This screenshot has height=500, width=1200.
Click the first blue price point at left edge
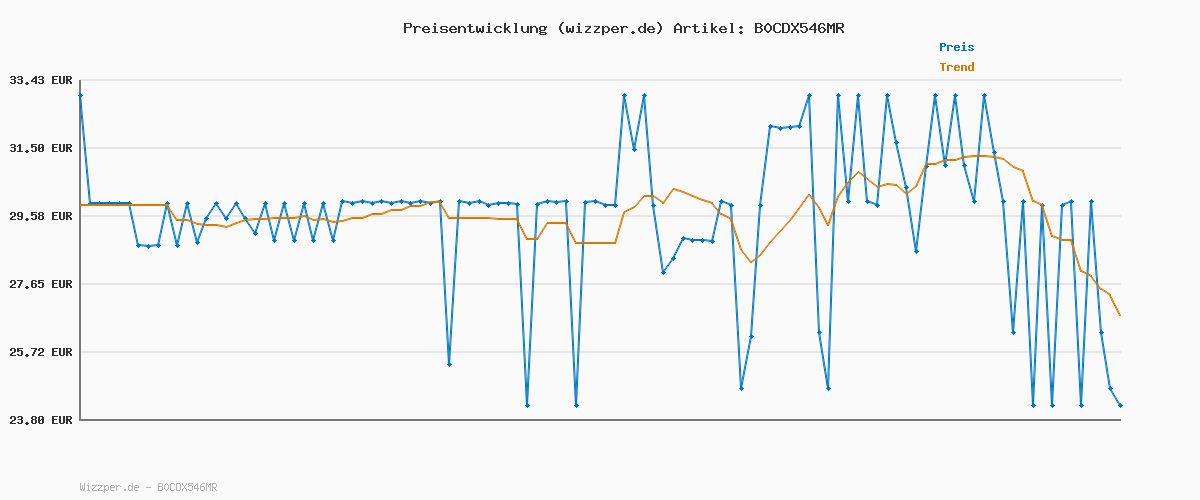tap(80, 95)
